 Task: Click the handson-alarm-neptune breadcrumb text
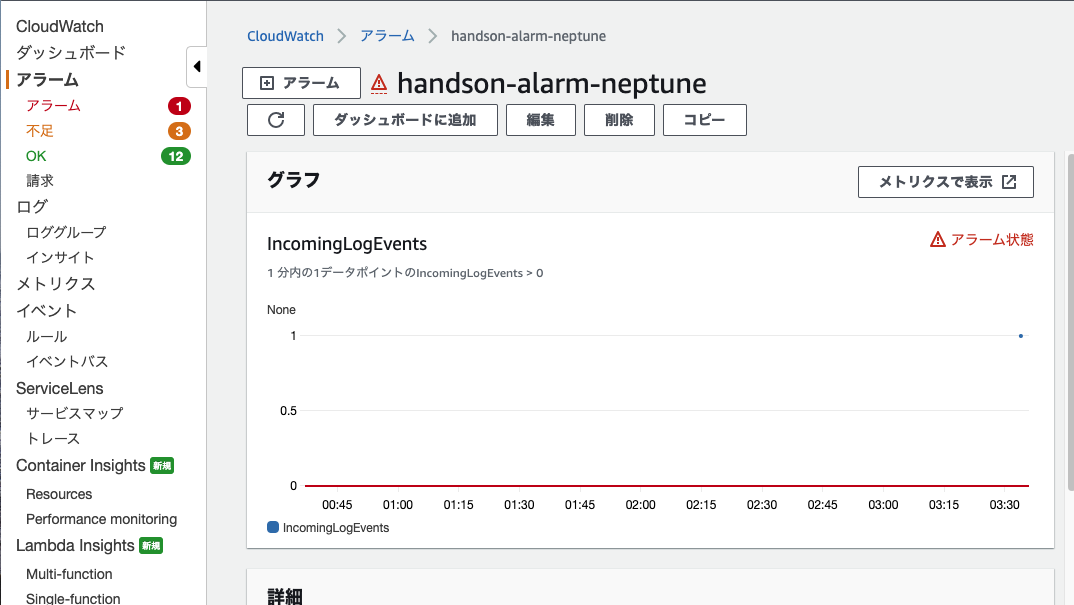coord(528,36)
